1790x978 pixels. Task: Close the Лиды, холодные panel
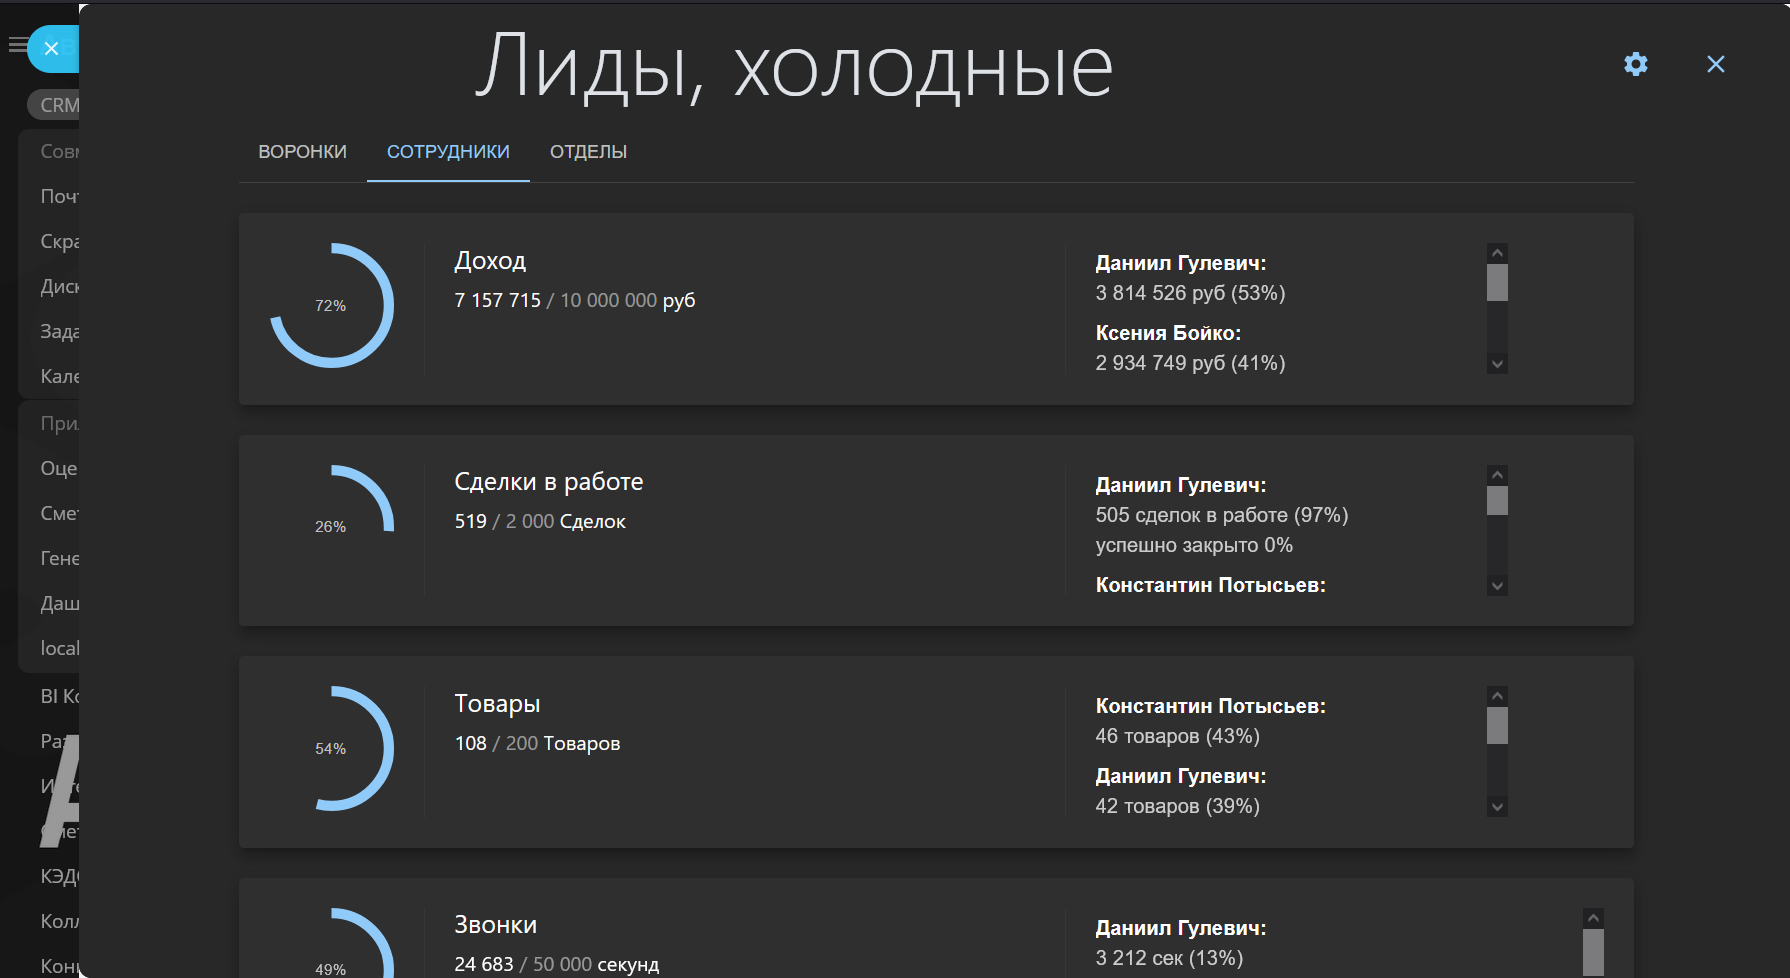(x=1716, y=64)
